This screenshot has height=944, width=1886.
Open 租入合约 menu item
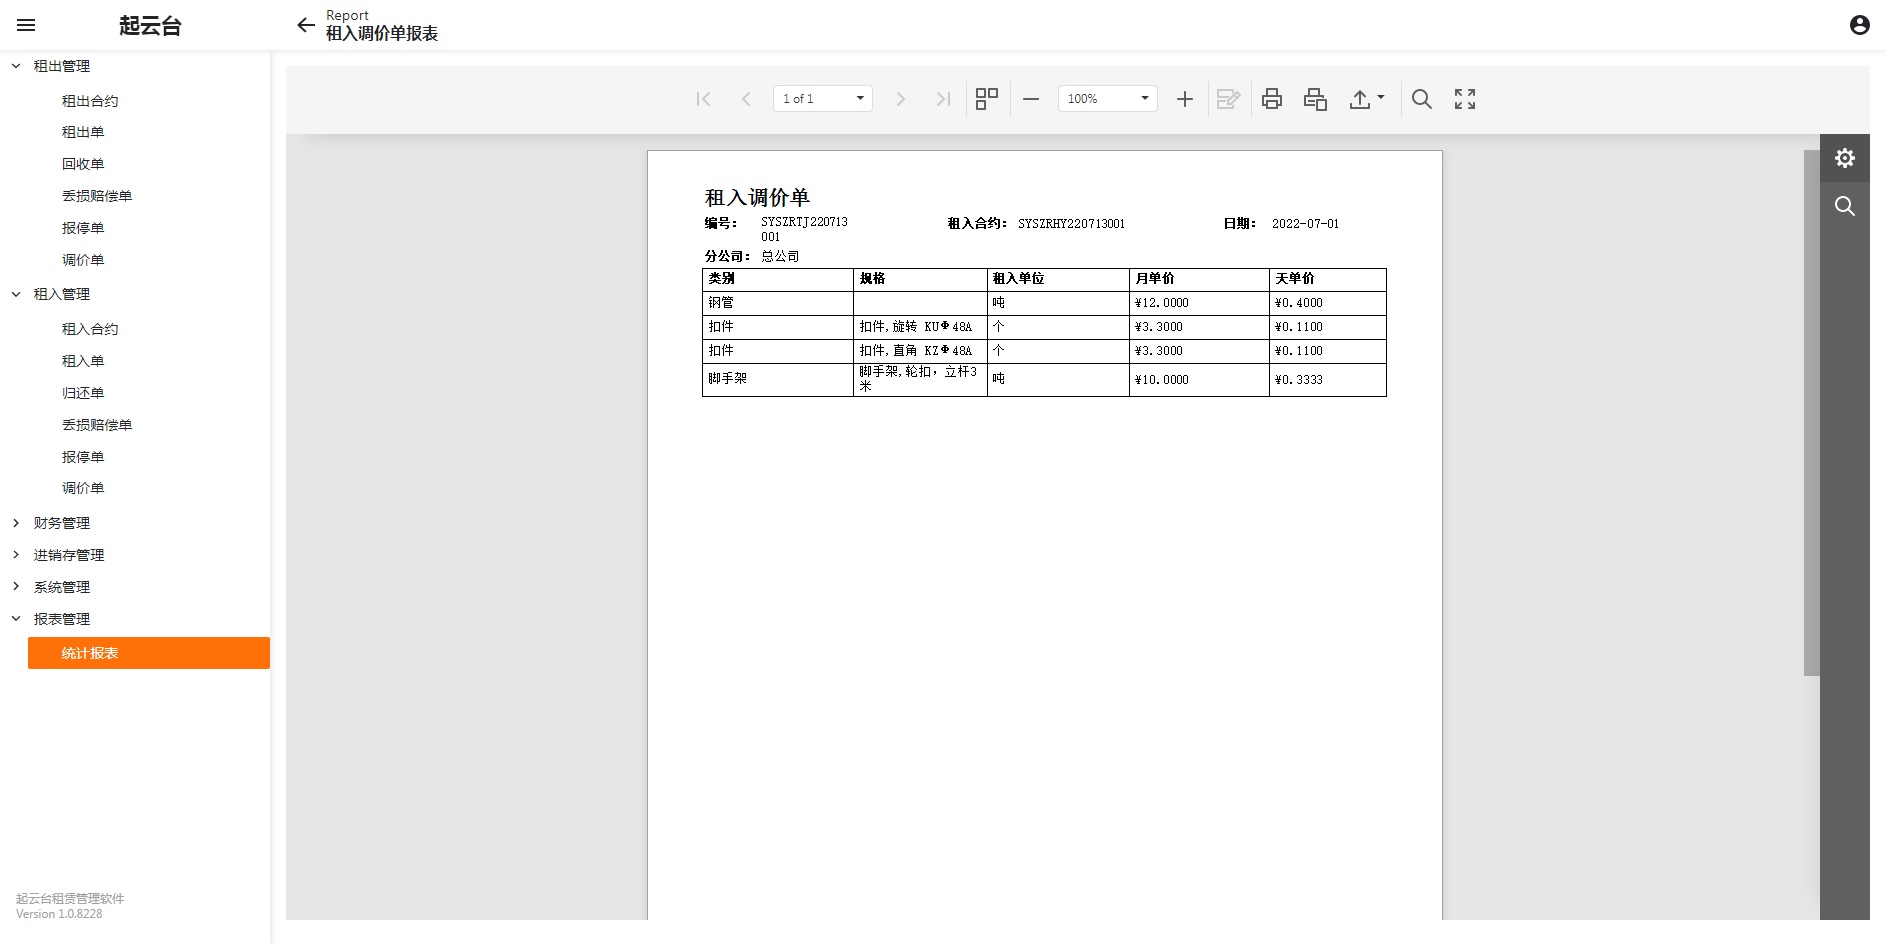click(x=90, y=329)
